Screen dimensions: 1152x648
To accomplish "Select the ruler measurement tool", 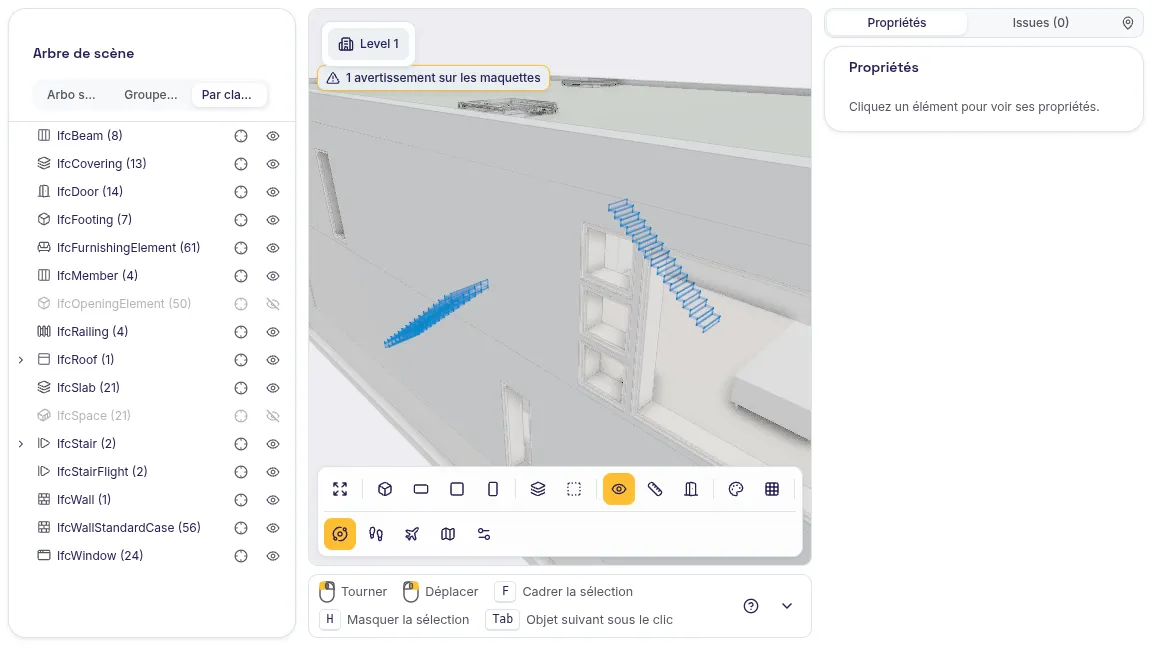I will coord(655,489).
